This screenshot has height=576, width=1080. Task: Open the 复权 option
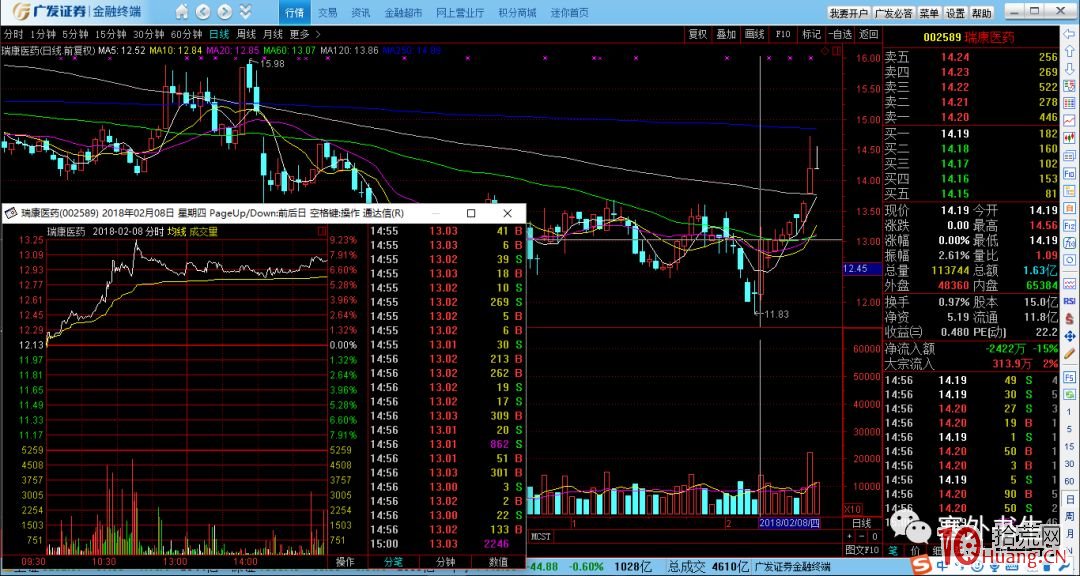coord(698,34)
